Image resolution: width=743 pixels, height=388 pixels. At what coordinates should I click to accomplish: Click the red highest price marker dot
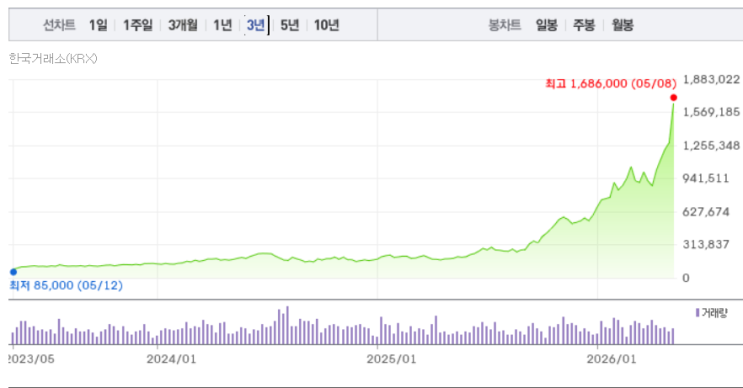(x=673, y=98)
